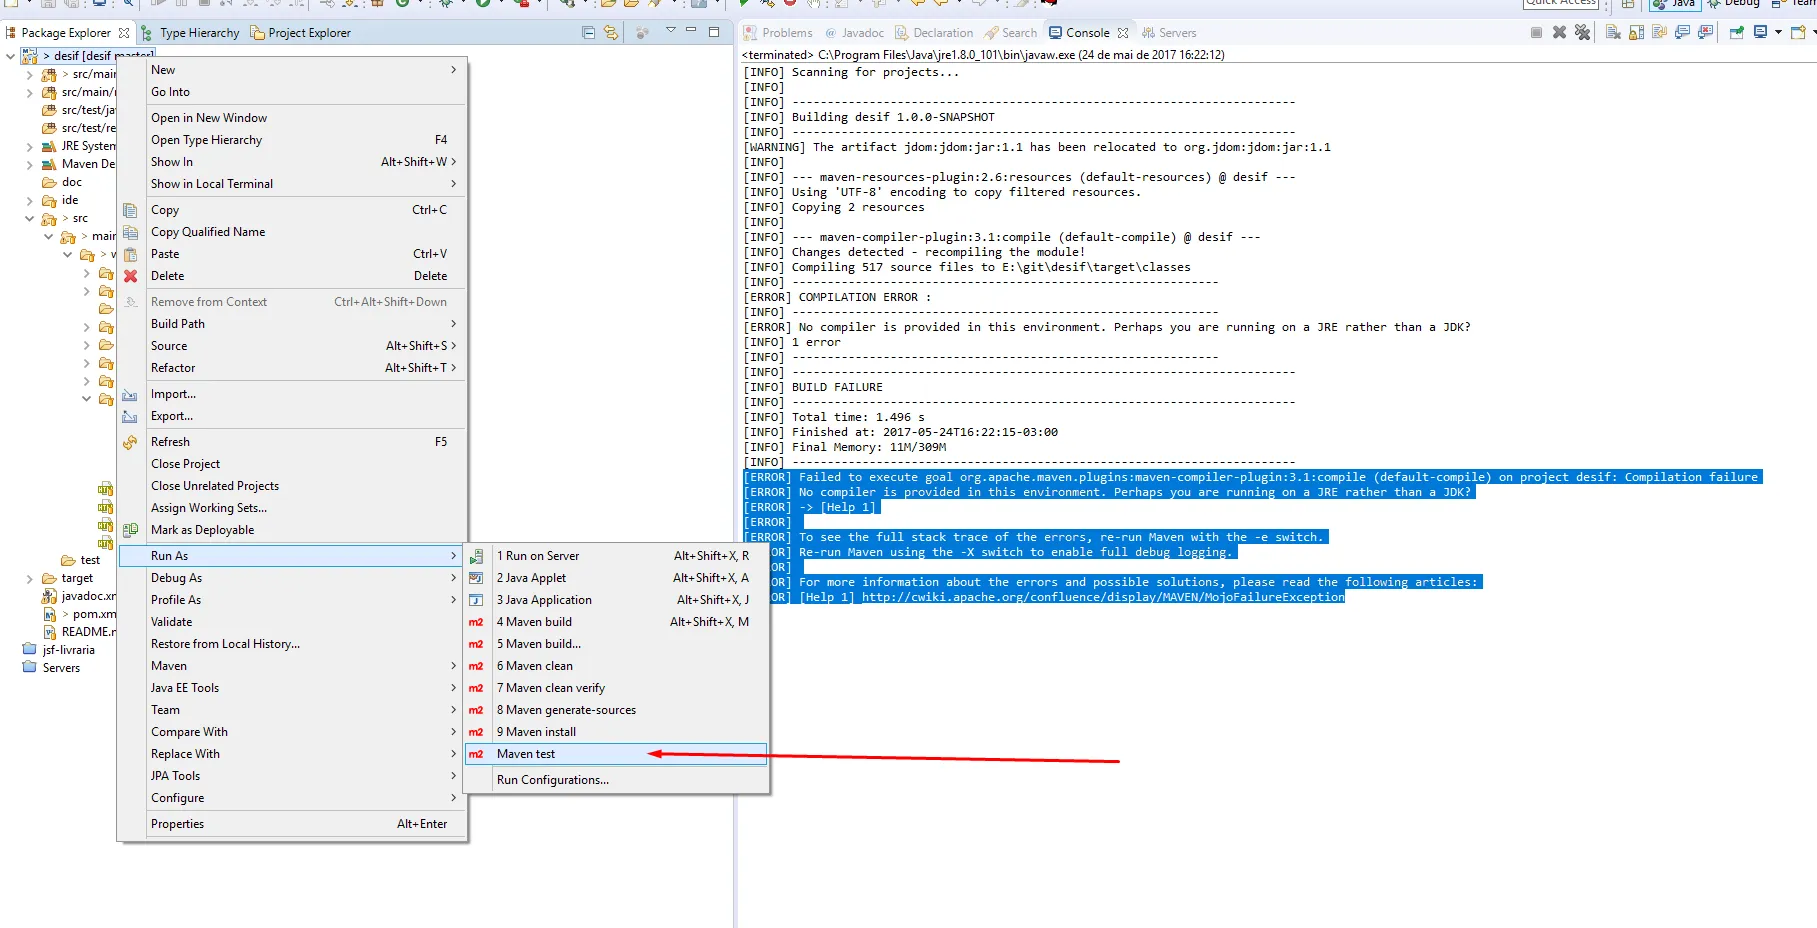Click the Quick Access search field
This screenshot has width=1817, height=928.
(x=1560, y=3)
